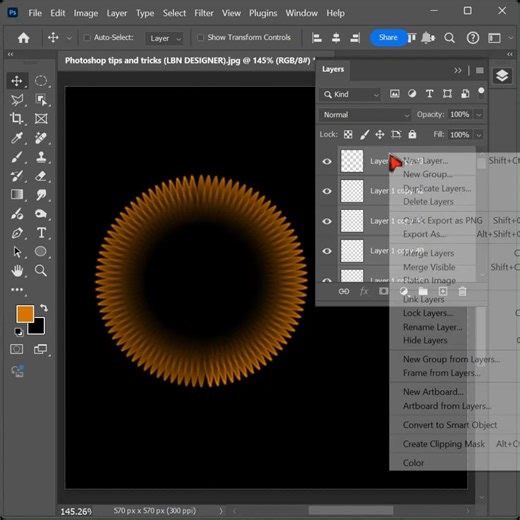Click align left edges button

[x=317, y=38]
